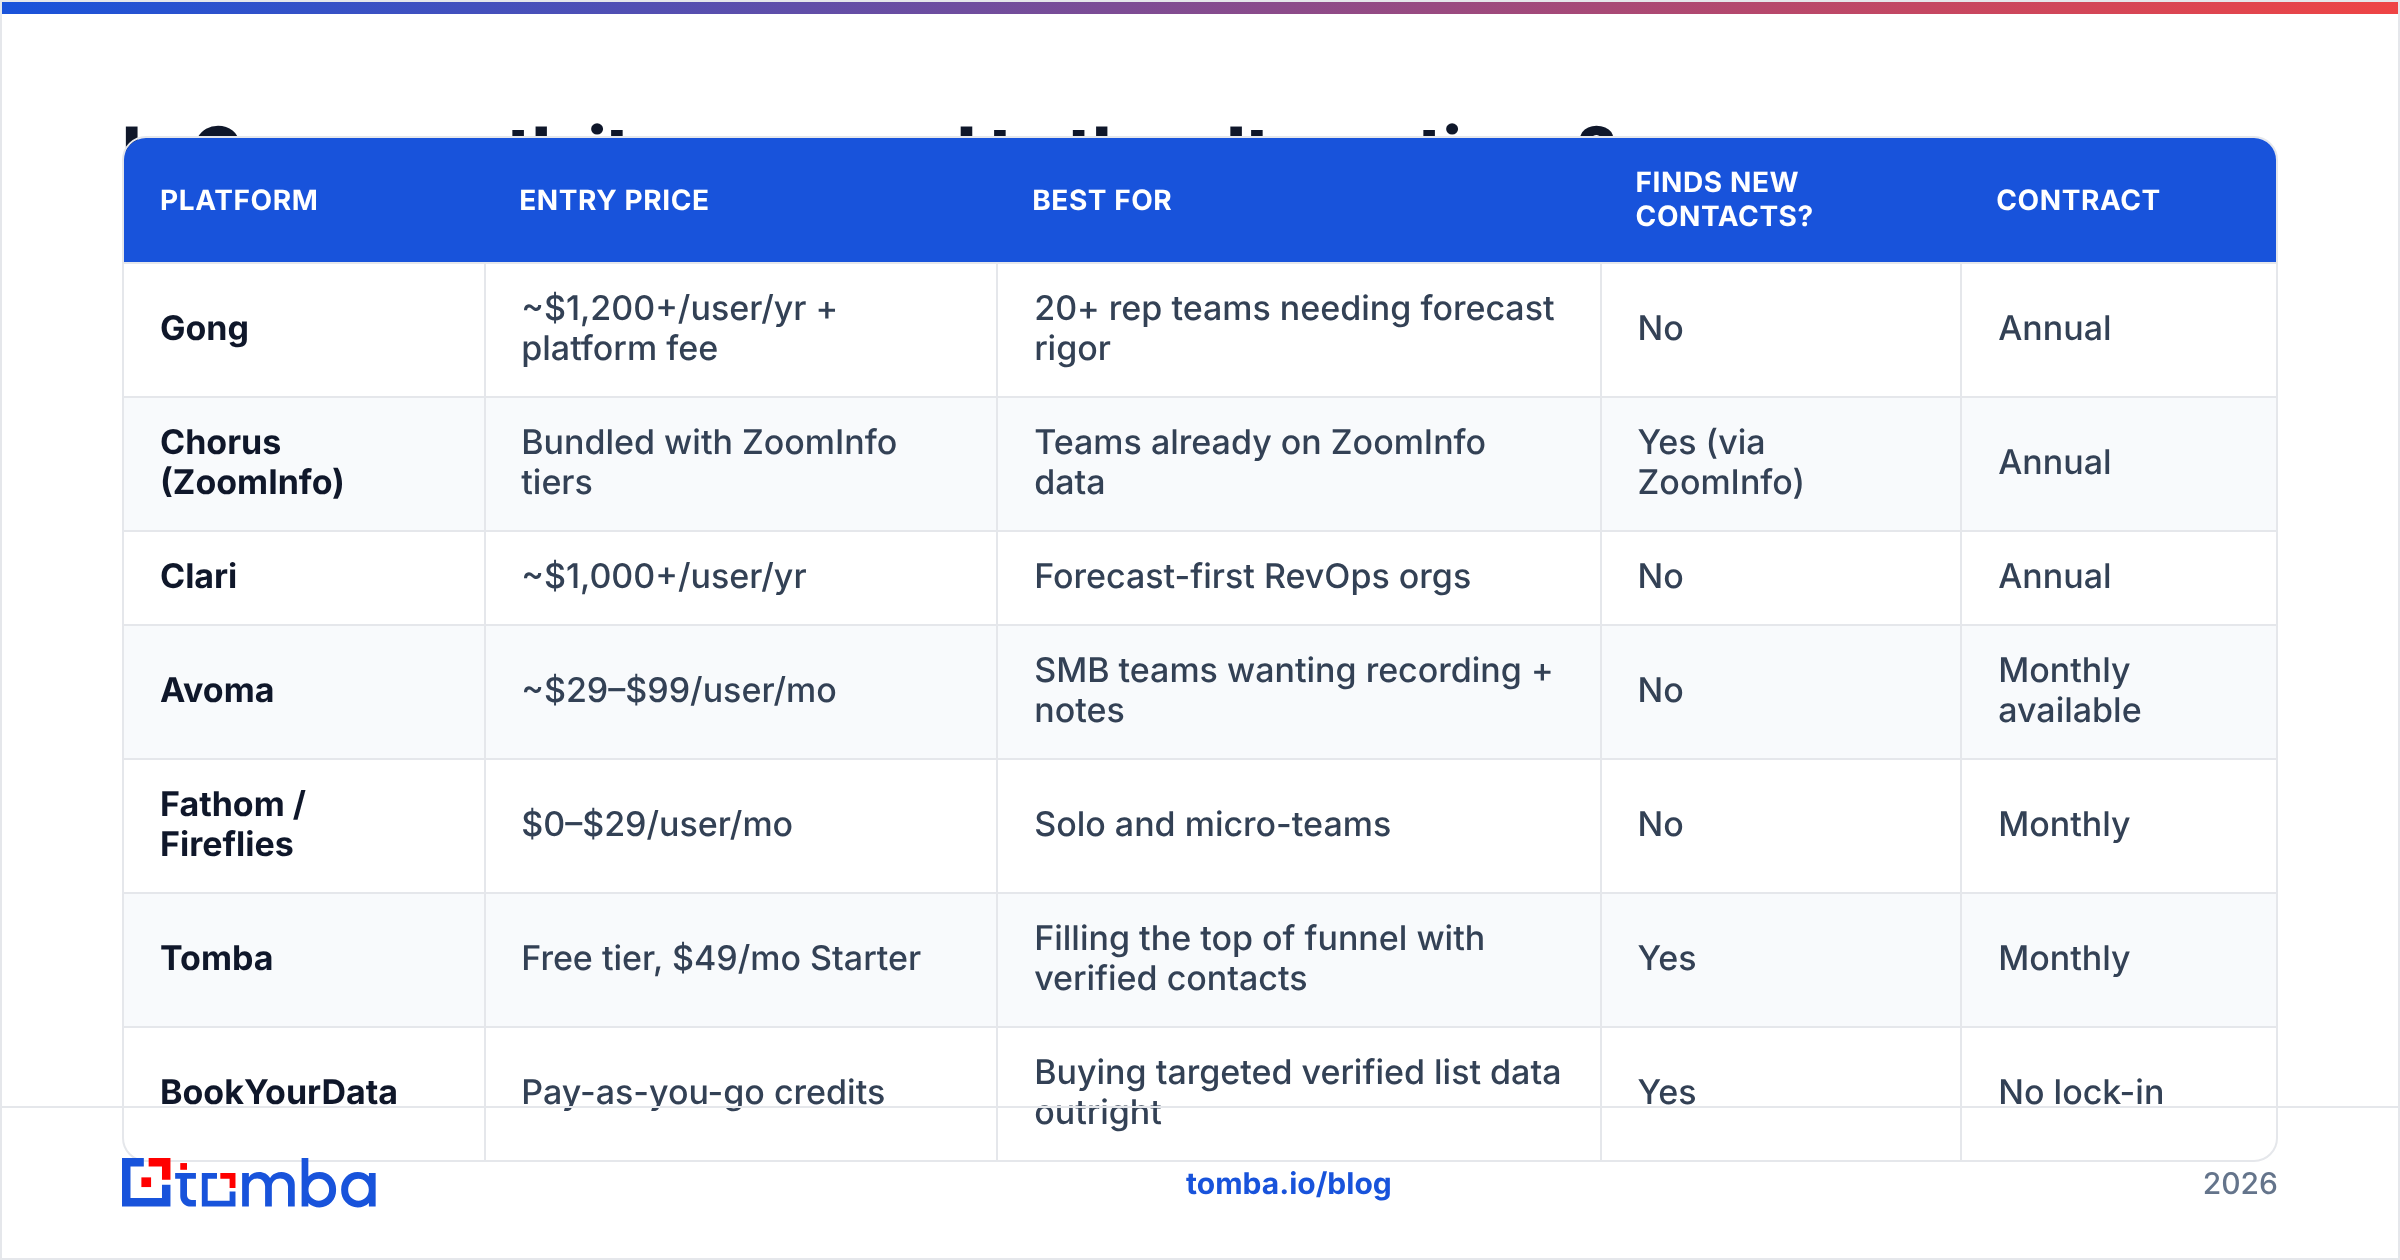This screenshot has width=2400, height=1260.
Task: Click the Forecast-first RevOps orgs cell
Action: point(1252,576)
